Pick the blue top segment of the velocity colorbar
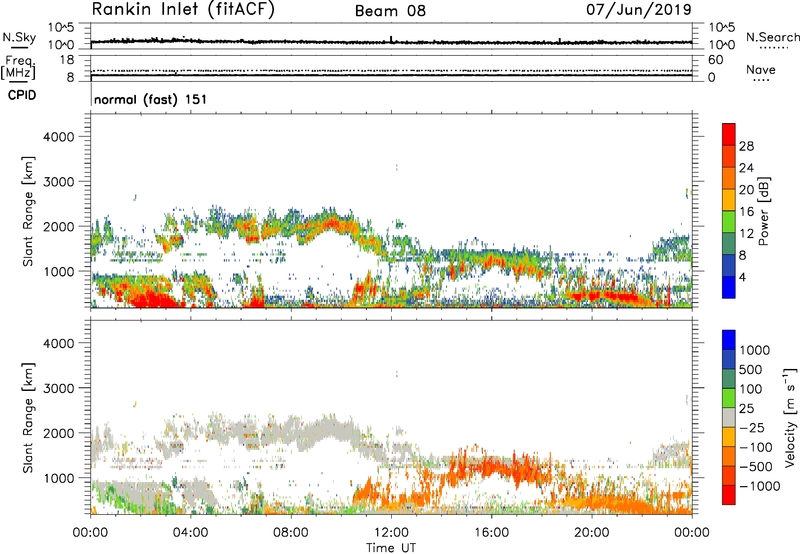800x554 pixels. pos(729,340)
